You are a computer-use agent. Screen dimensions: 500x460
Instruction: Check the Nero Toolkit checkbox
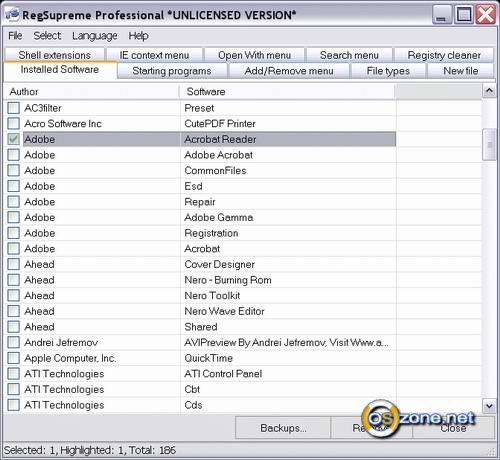pyautogui.click(x=14, y=296)
